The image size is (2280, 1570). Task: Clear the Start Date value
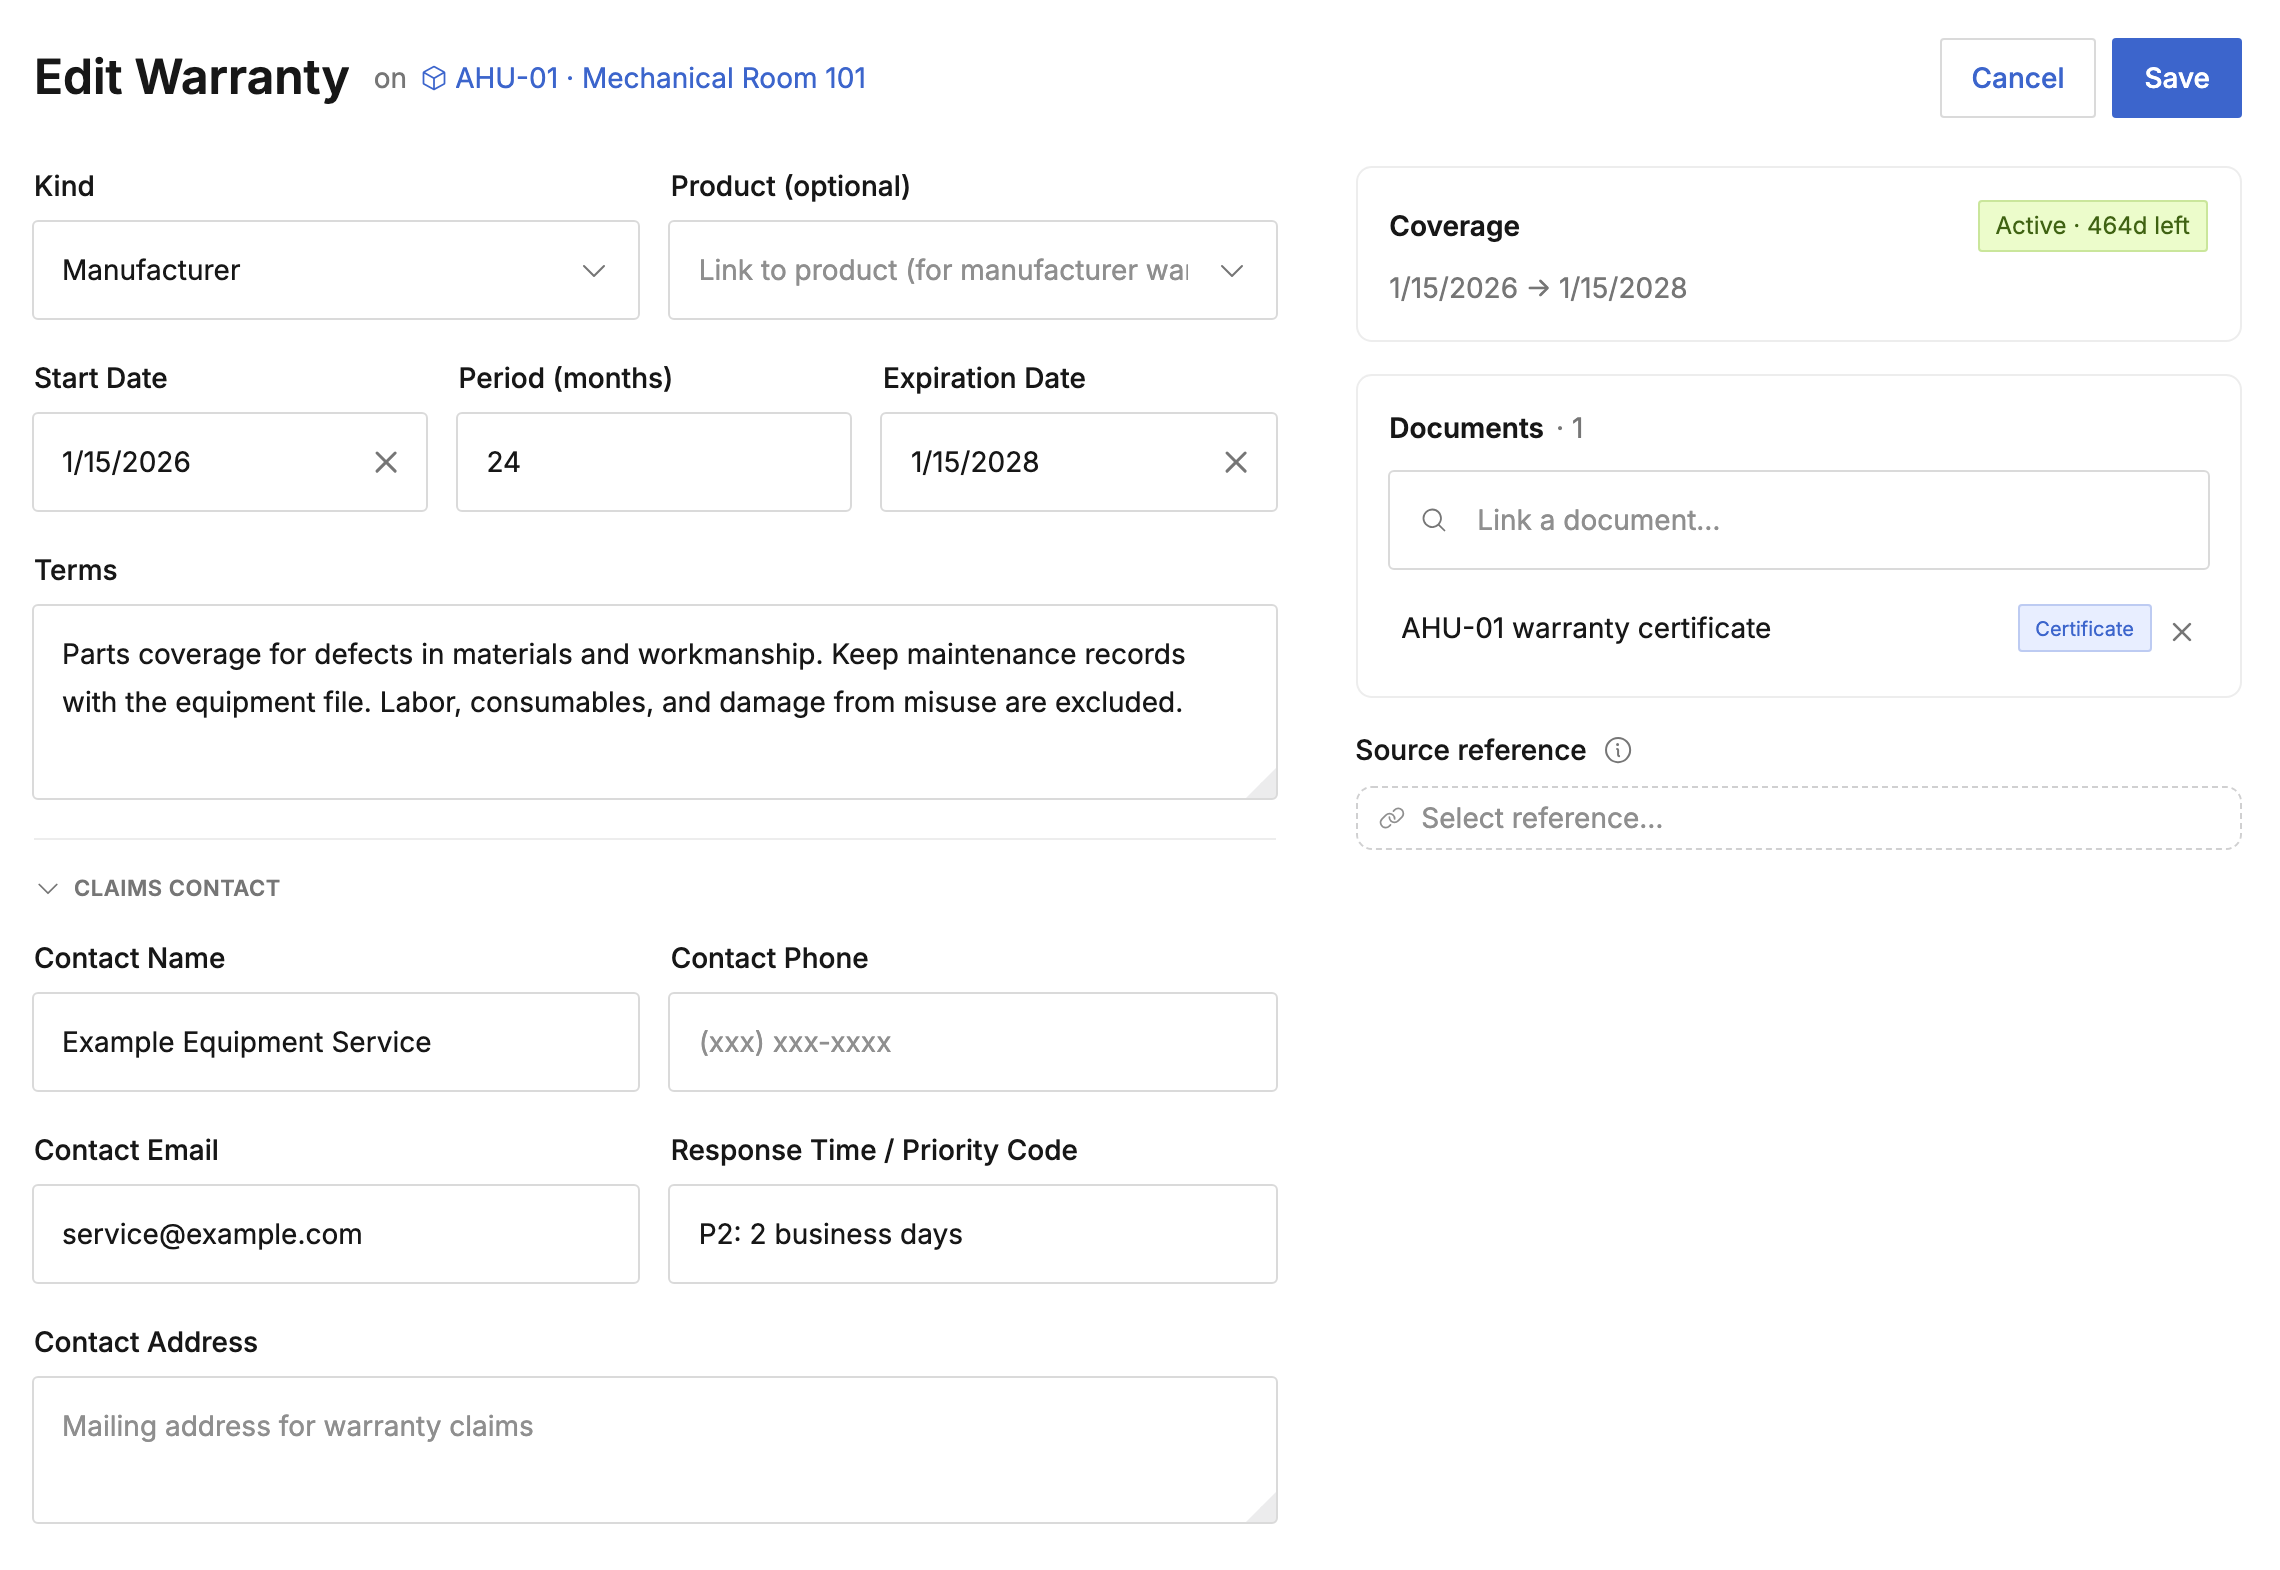pyautogui.click(x=386, y=462)
